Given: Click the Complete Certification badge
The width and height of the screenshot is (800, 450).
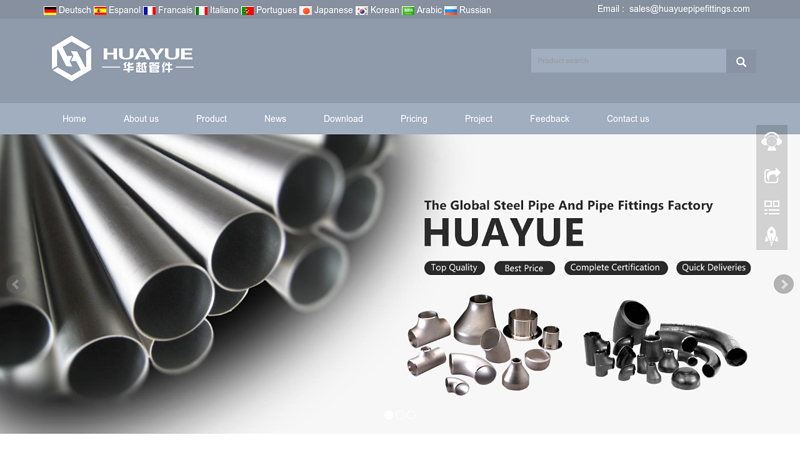Looking at the screenshot, I should 616,268.
